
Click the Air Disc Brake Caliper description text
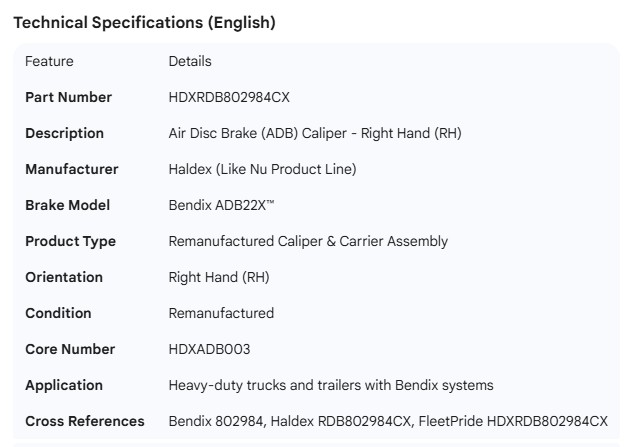314,133
